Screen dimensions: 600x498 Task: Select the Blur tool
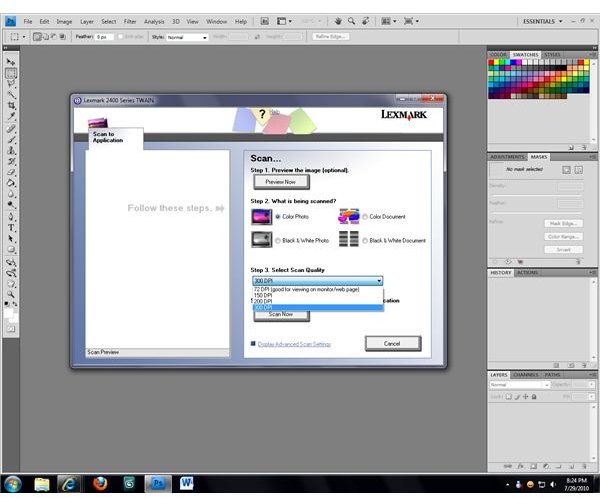[11, 194]
